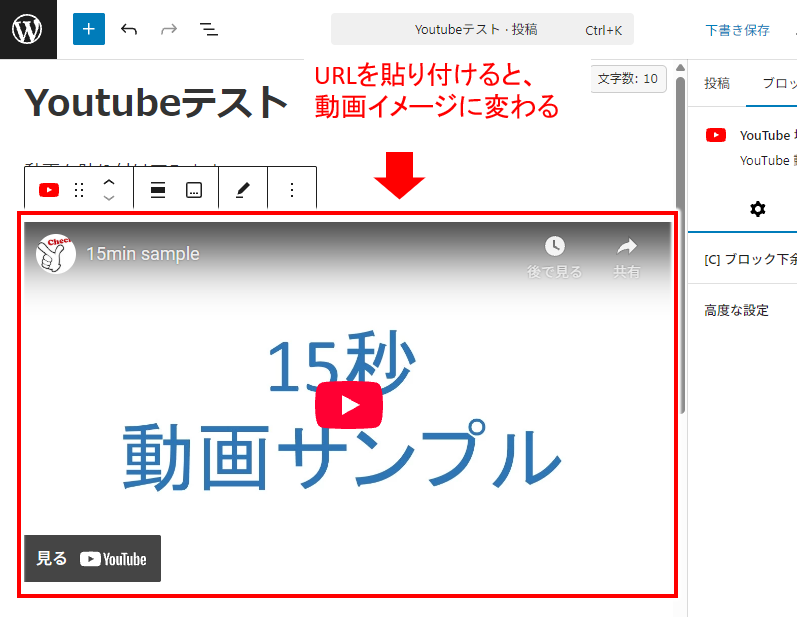Click the 文字数: 10 character count
The width and height of the screenshot is (806, 623).
pyautogui.click(x=628, y=79)
